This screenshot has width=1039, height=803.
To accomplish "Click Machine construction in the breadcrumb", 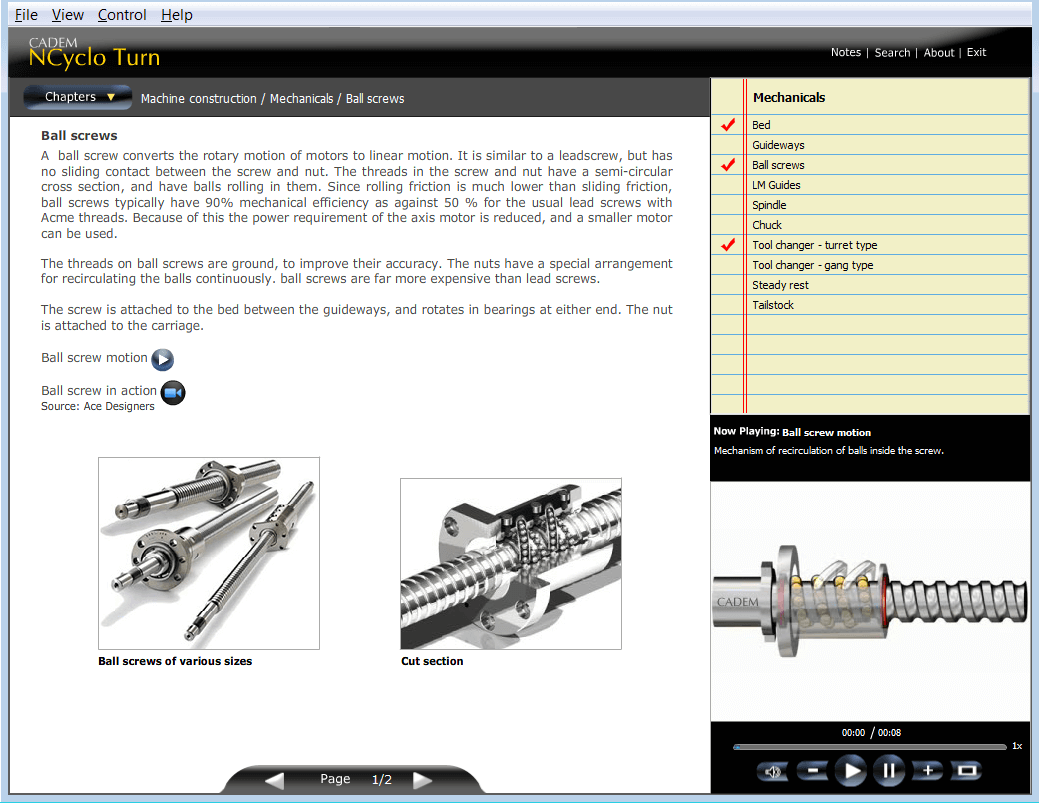I will tap(198, 99).
